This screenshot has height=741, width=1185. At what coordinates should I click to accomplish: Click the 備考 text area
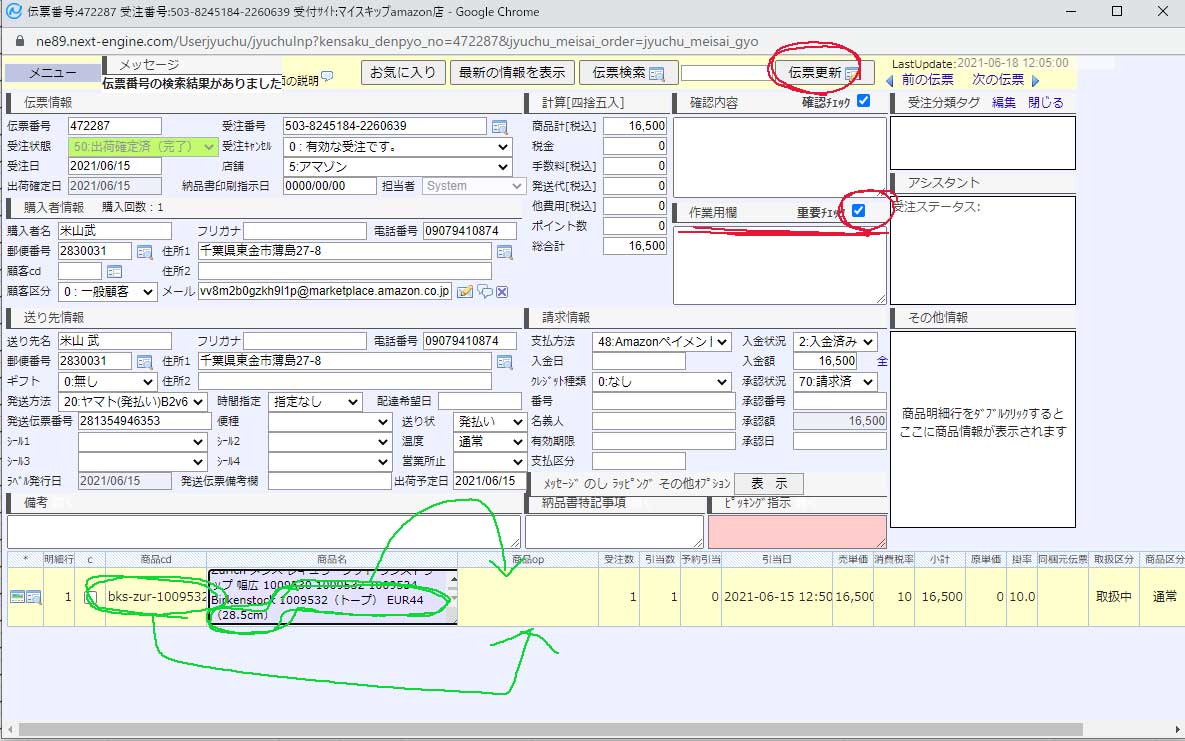point(264,532)
